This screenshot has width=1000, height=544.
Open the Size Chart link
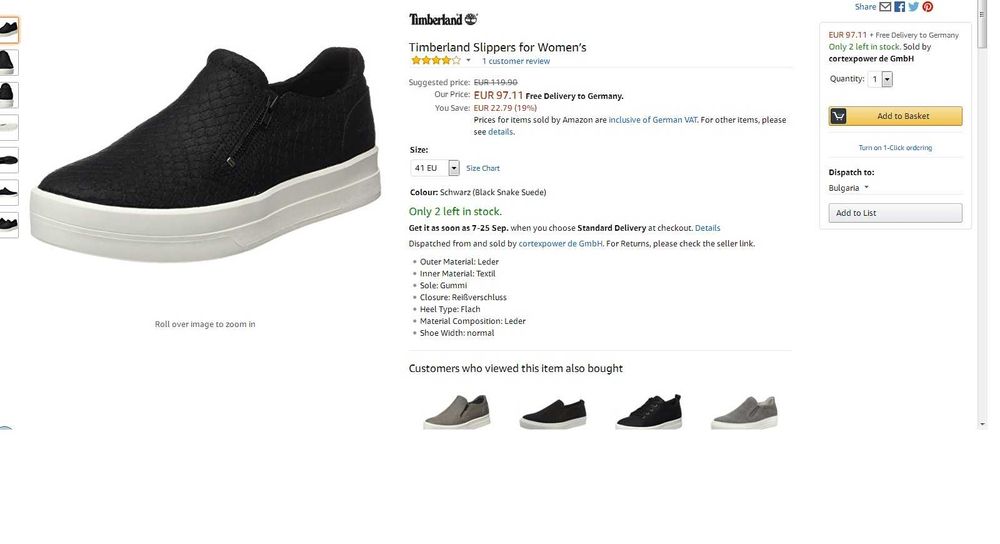pyautogui.click(x=483, y=168)
